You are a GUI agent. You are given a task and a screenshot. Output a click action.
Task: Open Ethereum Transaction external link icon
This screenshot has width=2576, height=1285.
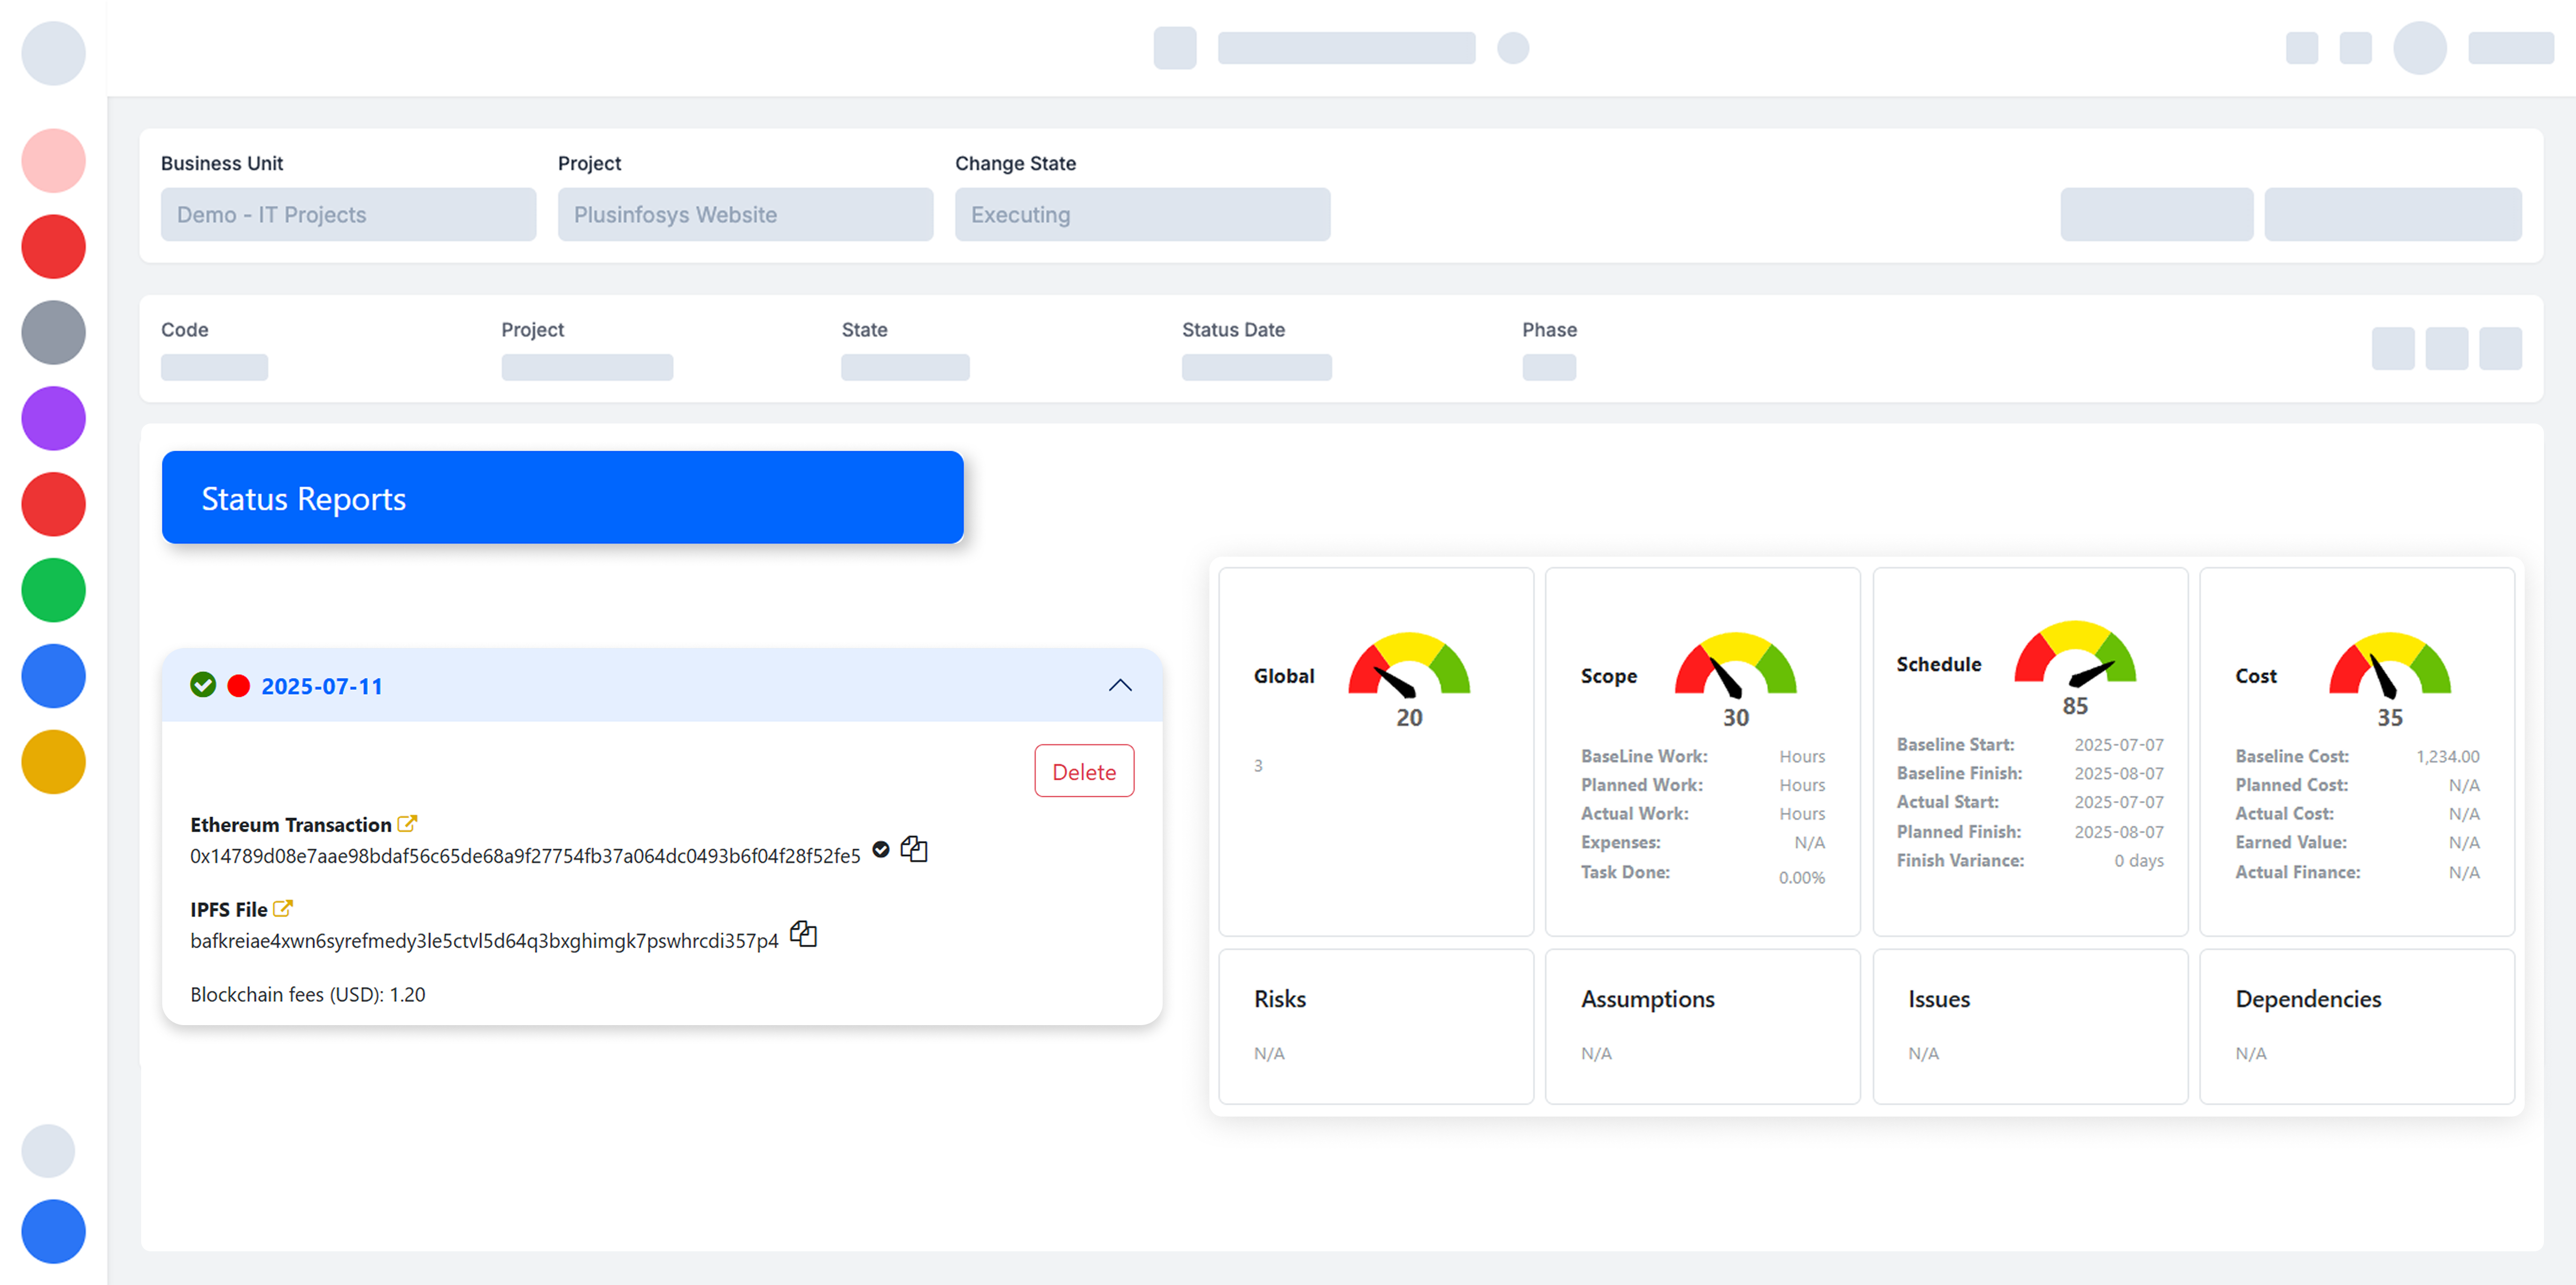[x=407, y=824]
